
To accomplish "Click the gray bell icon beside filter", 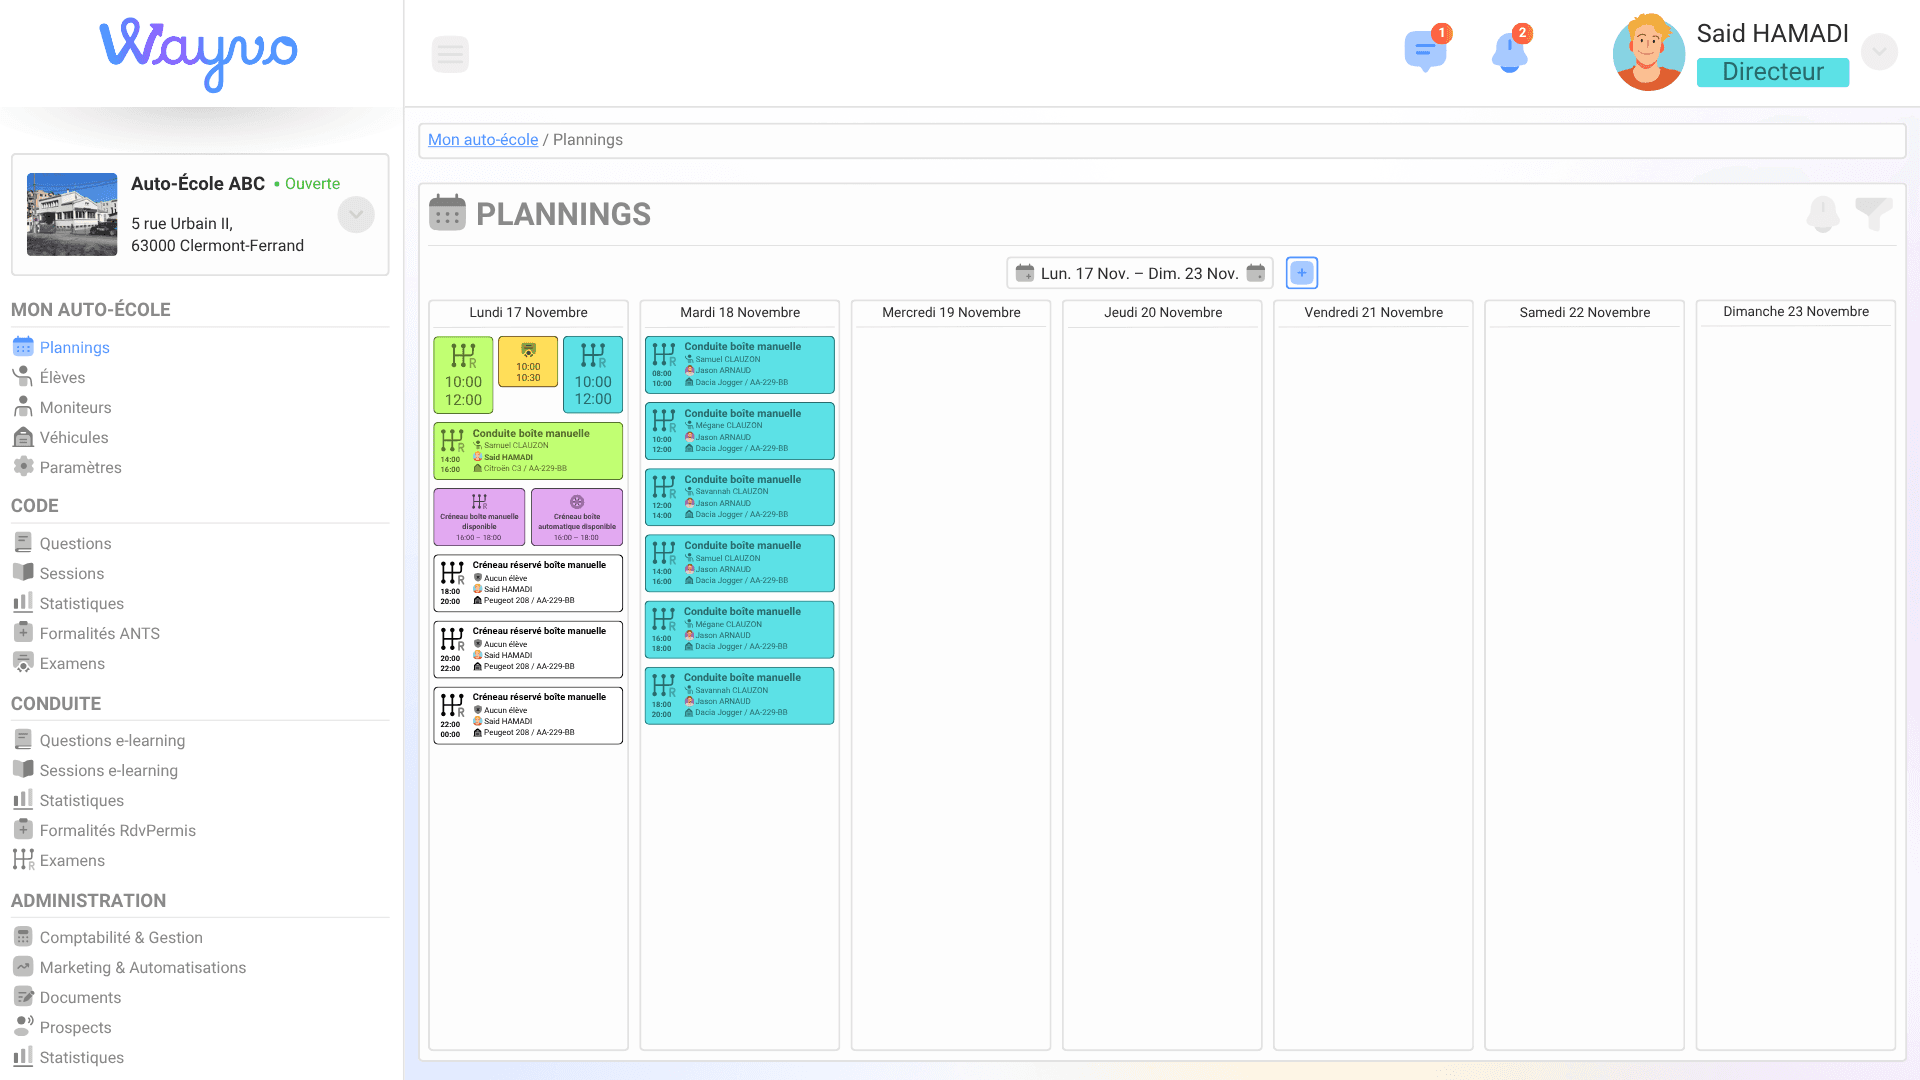I will click(x=1822, y=213).
